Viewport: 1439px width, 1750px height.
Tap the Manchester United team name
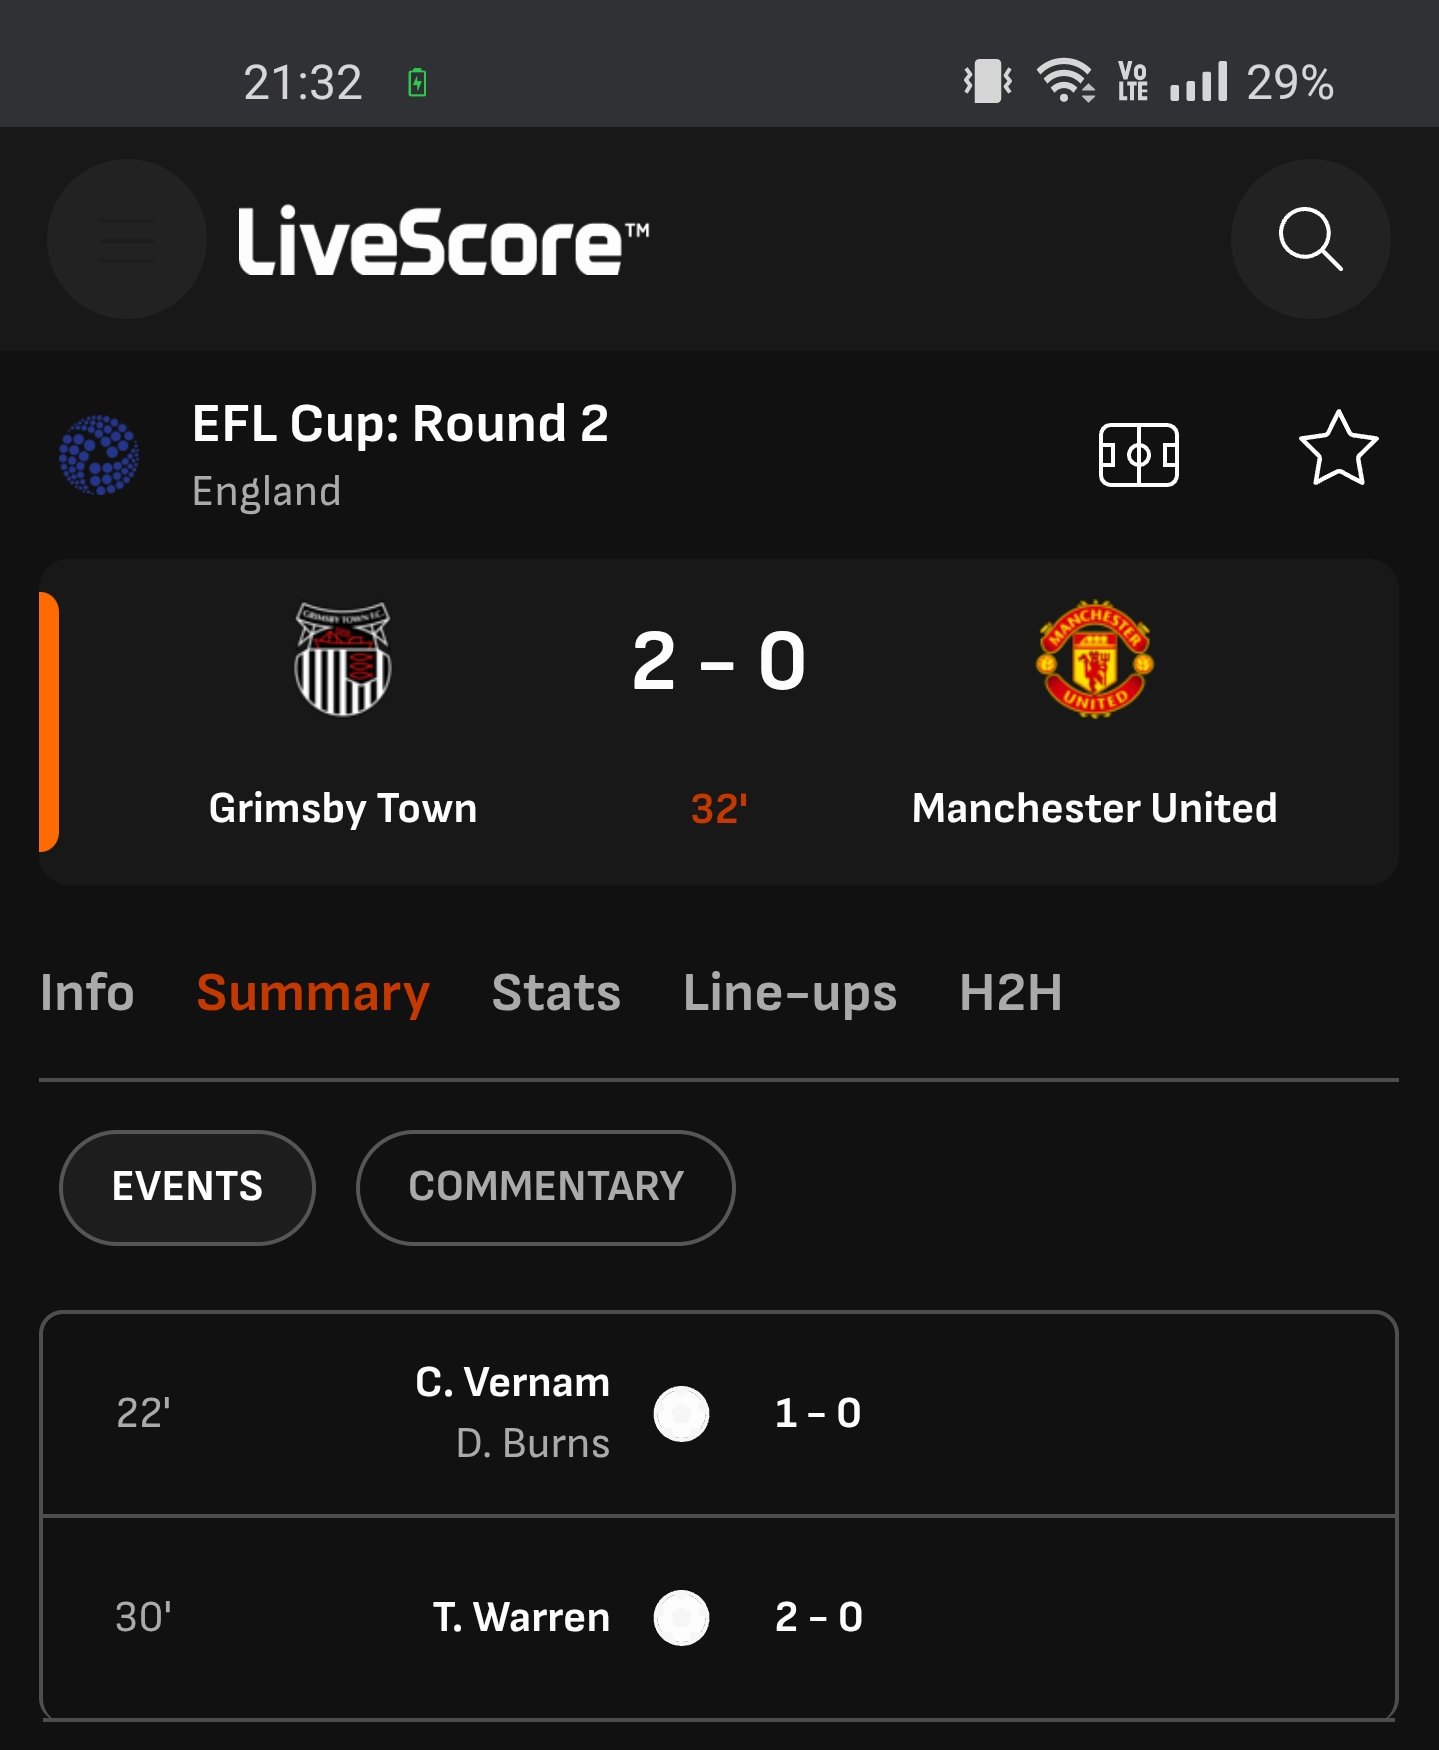[x=1095, y=808]
